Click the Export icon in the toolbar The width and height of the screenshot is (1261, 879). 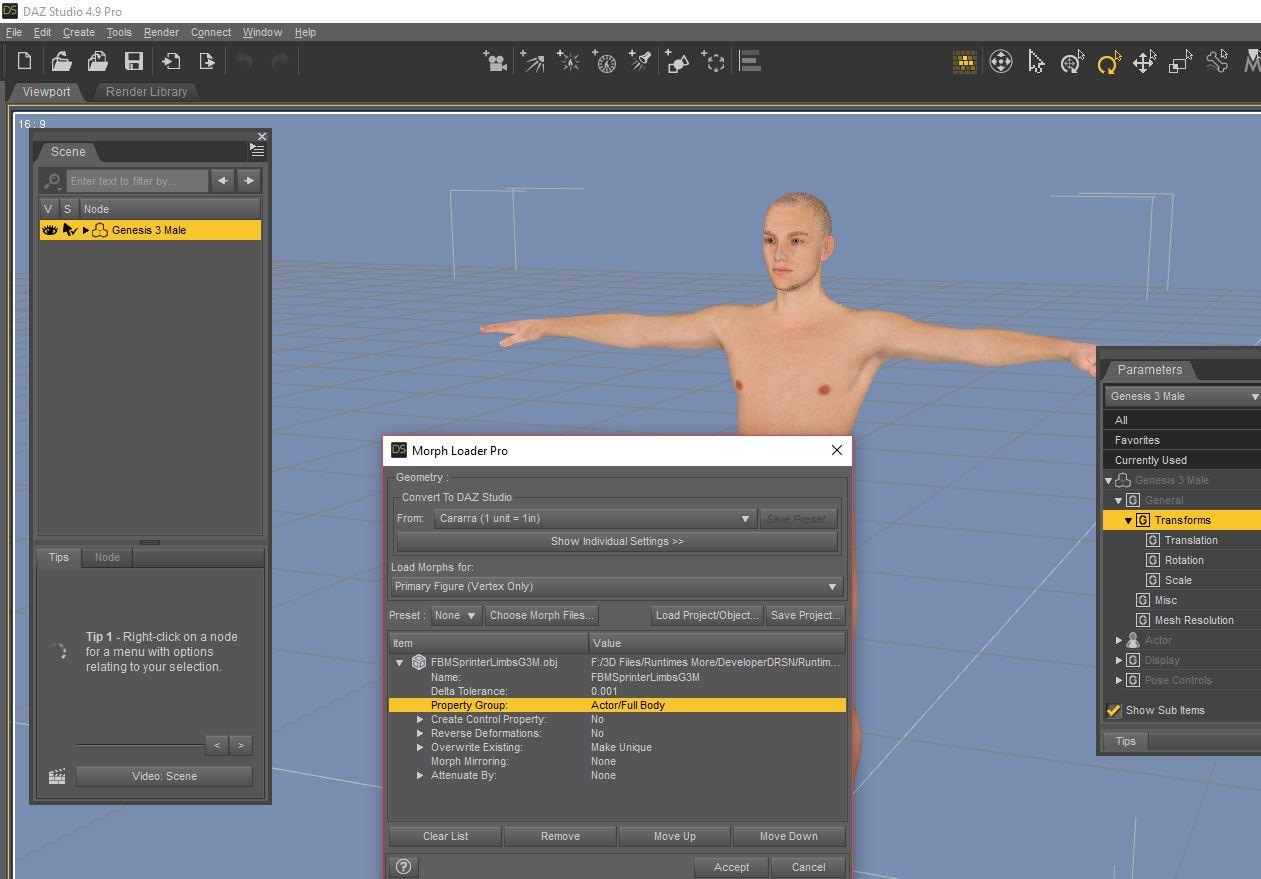[207, 61]
